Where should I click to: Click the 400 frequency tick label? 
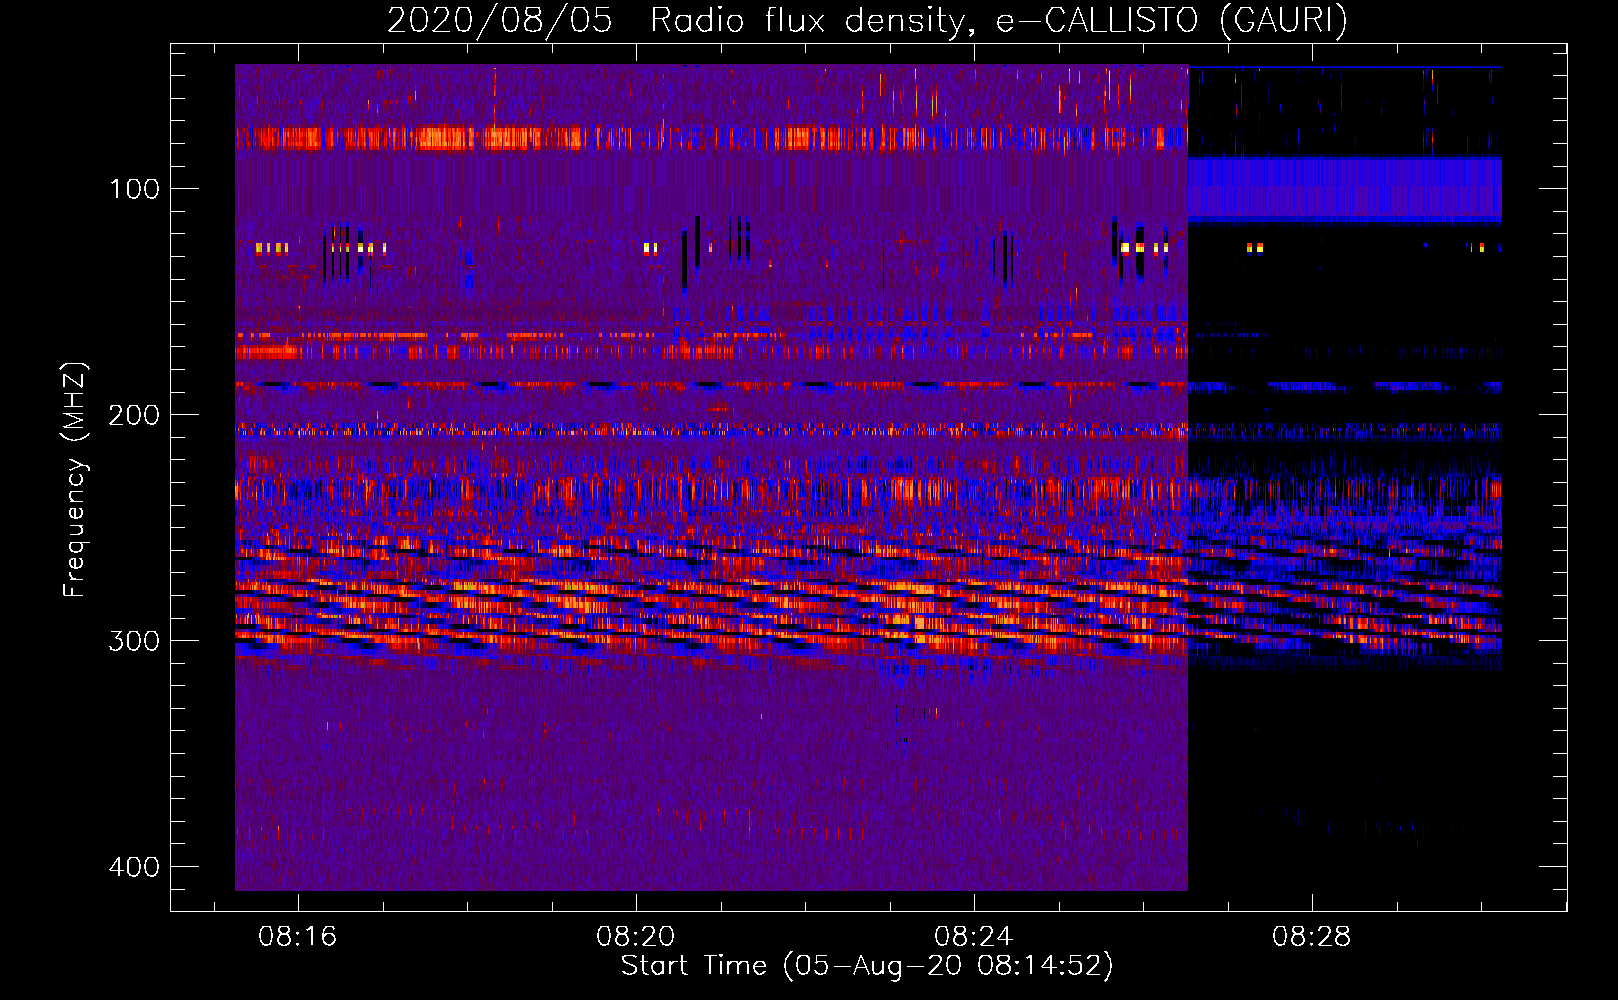coord(134,867)
